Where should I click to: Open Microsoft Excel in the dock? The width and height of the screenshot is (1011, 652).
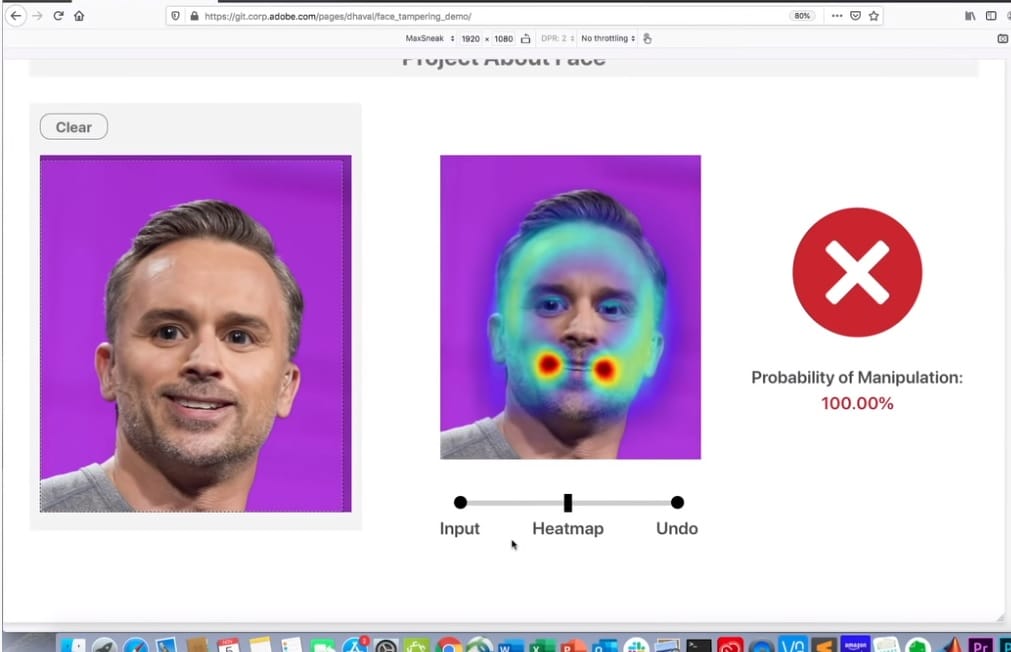[542, 645]
